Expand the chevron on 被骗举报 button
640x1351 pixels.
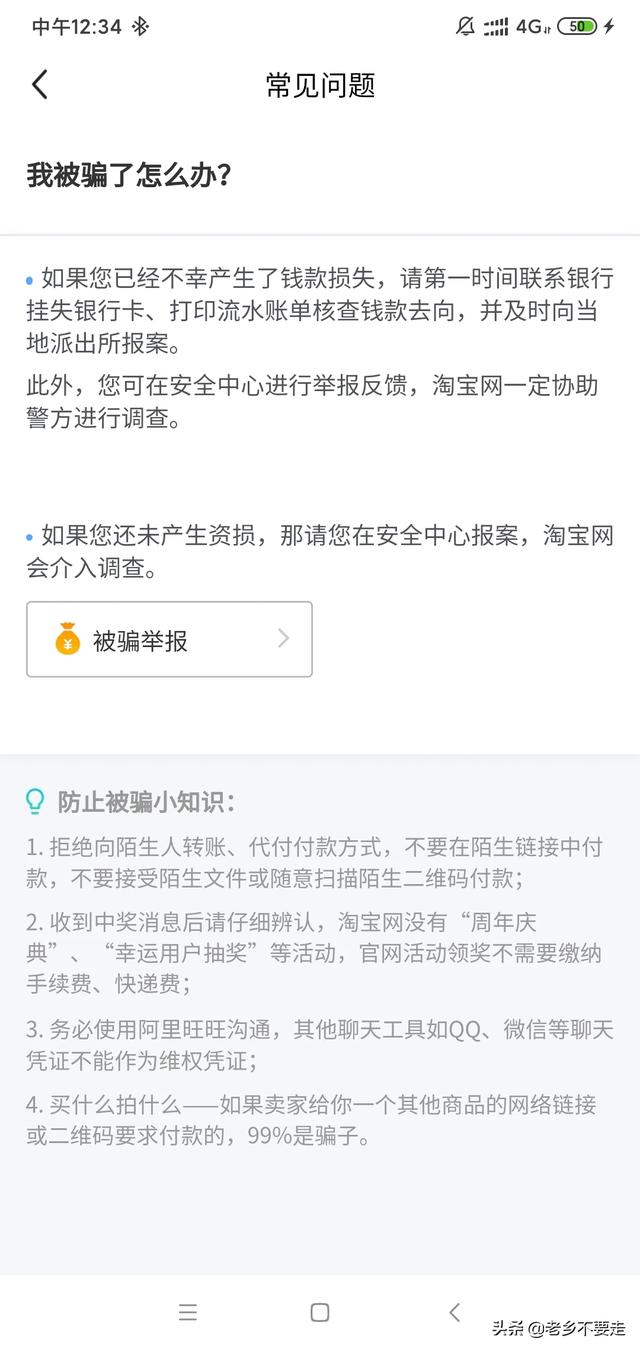pyautogui.click(x=283, y=638)
